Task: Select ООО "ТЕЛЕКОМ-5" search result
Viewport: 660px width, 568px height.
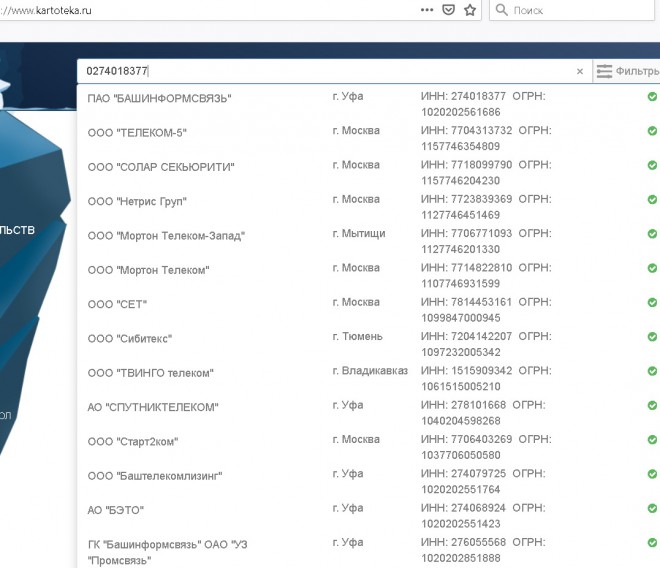Action: click(x=137, y=133)
